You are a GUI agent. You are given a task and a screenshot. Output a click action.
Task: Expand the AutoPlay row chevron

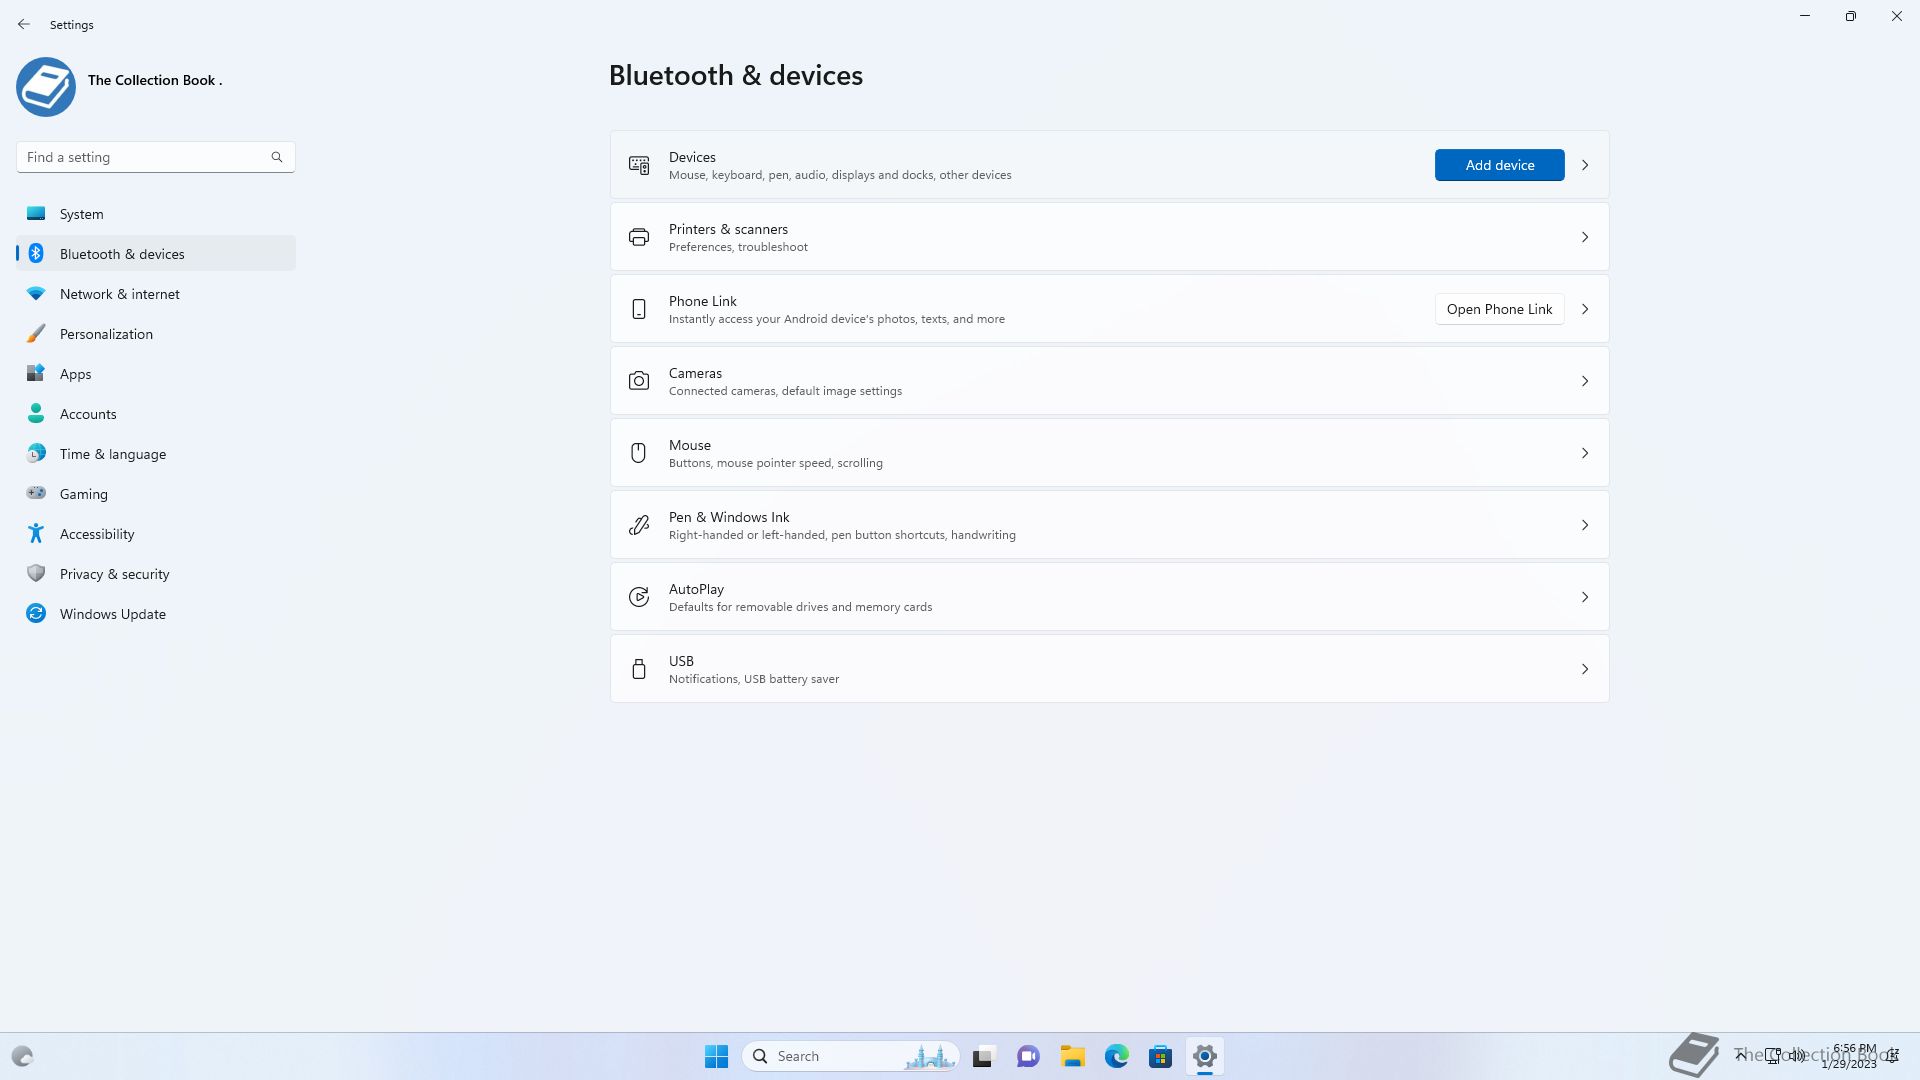(1585, 597)
